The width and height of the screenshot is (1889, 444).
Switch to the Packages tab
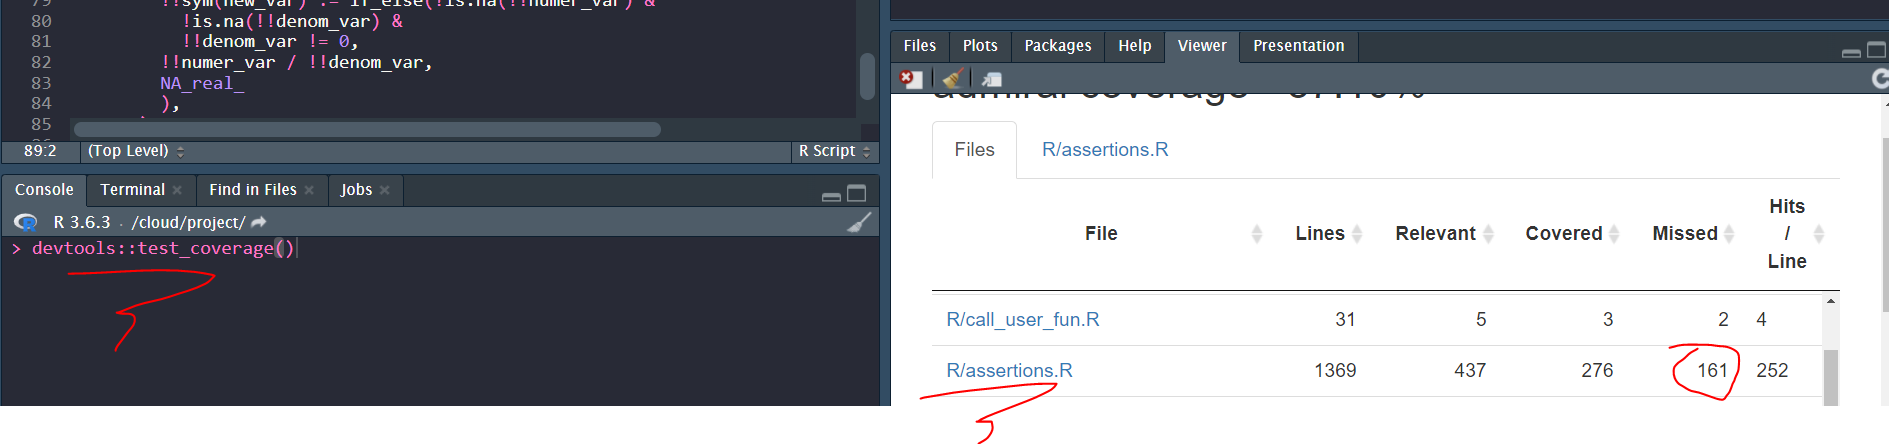[1058, 46]
